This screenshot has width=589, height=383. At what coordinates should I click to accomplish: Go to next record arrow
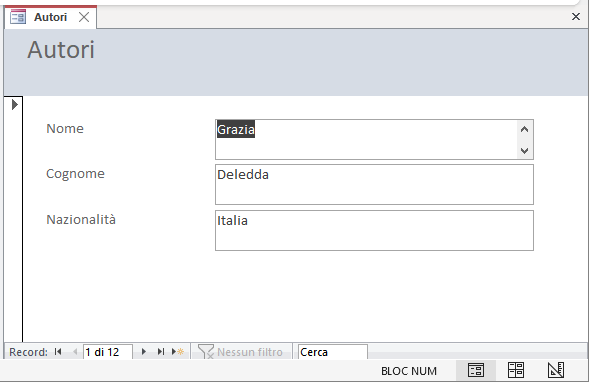143,352
